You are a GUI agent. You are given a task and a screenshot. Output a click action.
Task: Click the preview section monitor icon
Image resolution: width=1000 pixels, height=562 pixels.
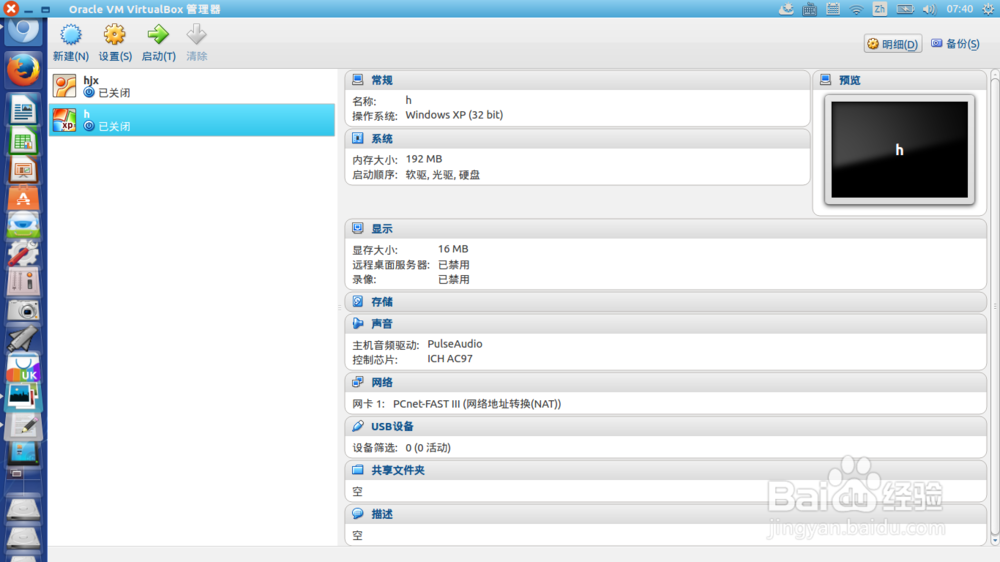(x=826, y=80)
